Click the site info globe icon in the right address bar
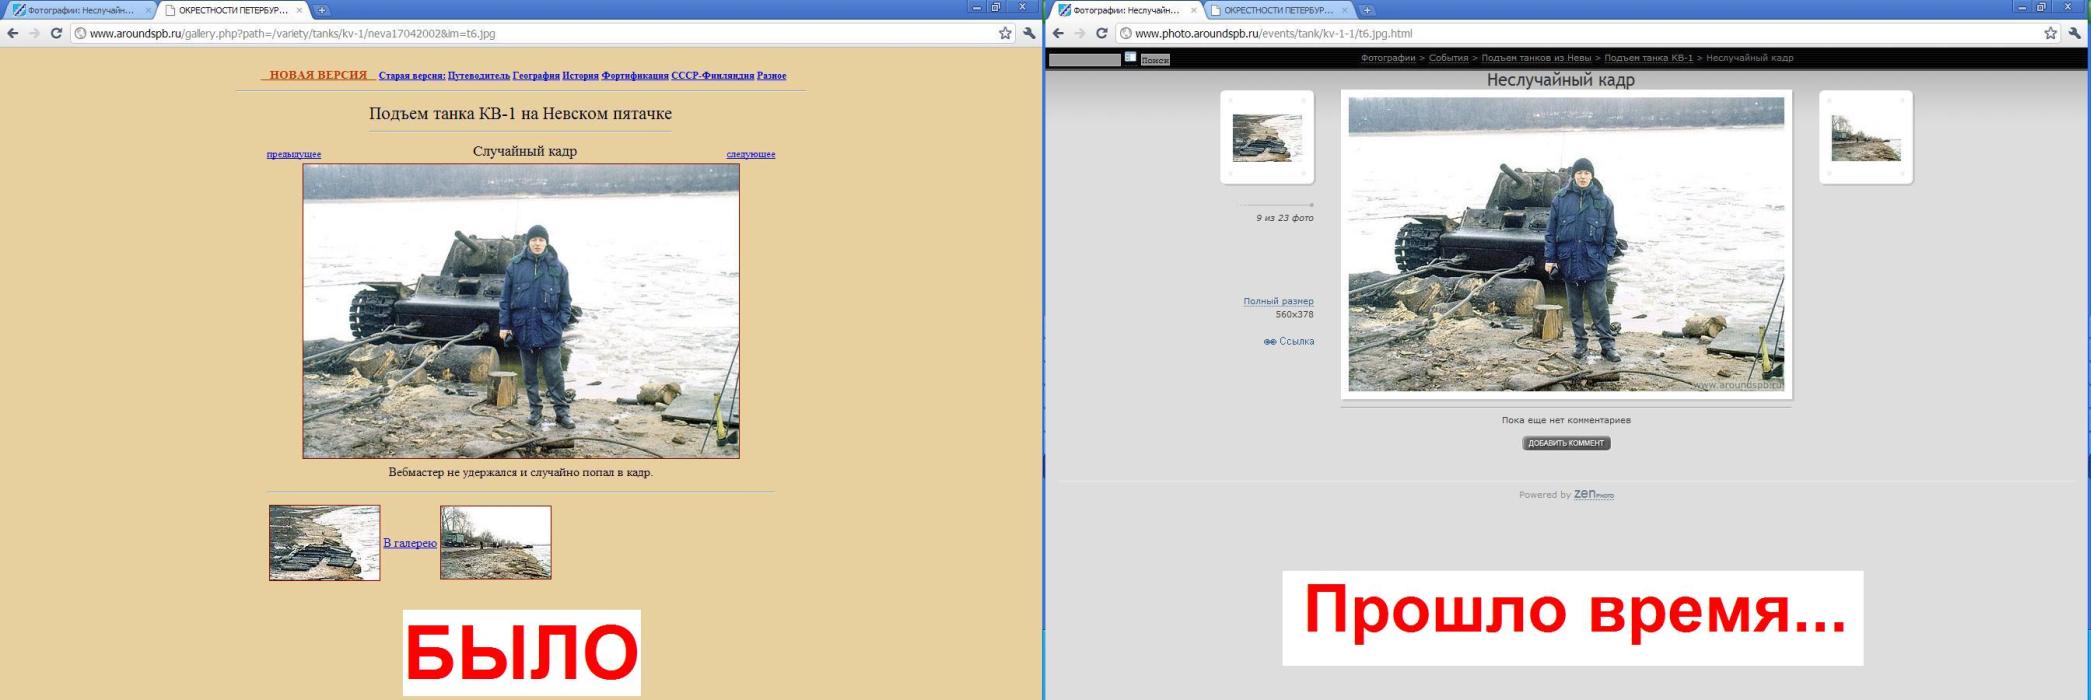This screenshot has width=2091, height=700. [1125, 33]
